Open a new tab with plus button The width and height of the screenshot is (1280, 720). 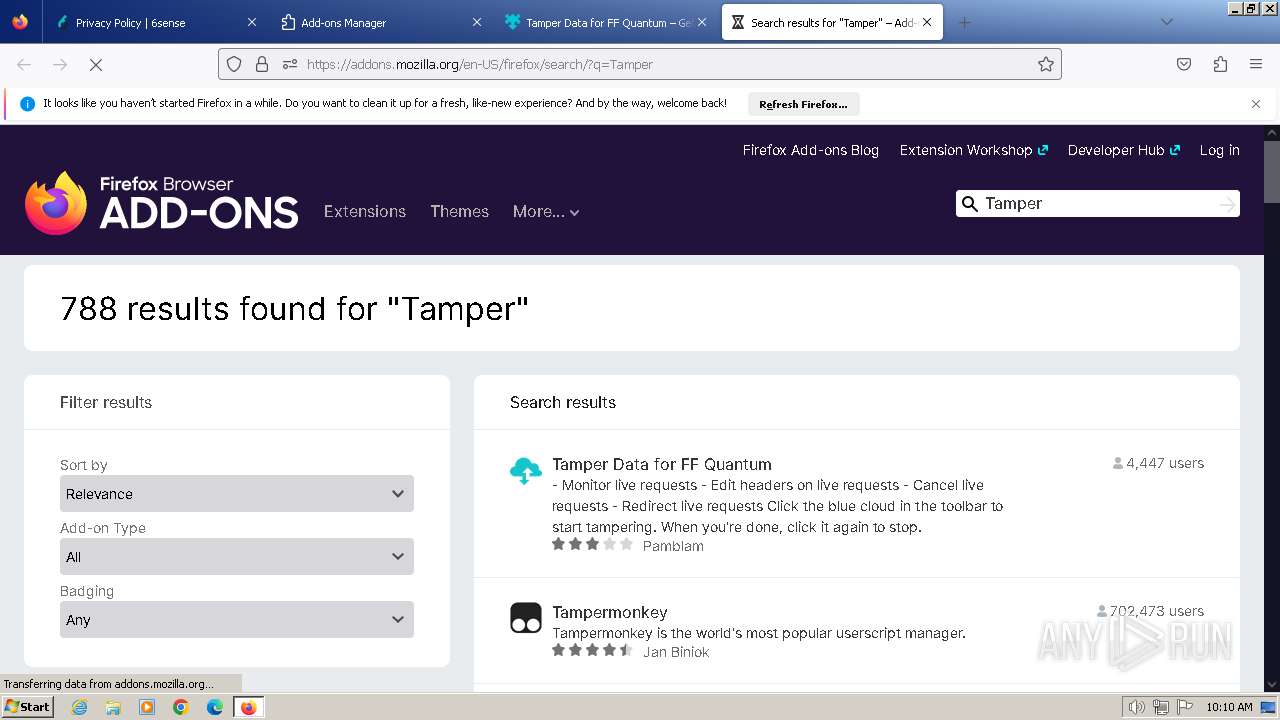point(964,22)
